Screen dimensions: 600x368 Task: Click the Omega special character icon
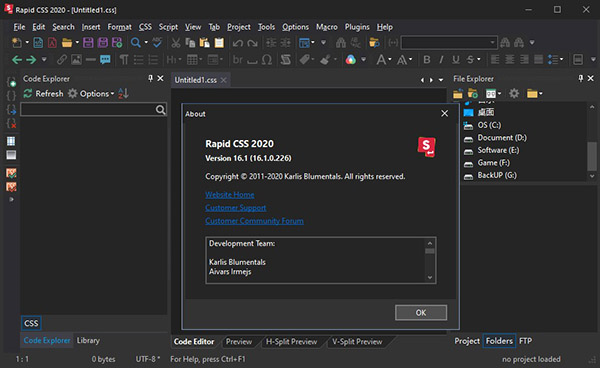(x=267, y=60)
